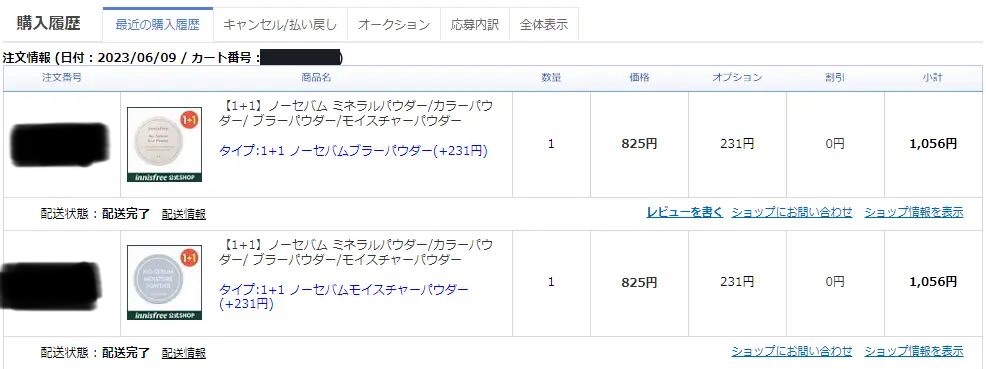
Task: Switch to 全体表示 tab
Action: tap(544, 25)
